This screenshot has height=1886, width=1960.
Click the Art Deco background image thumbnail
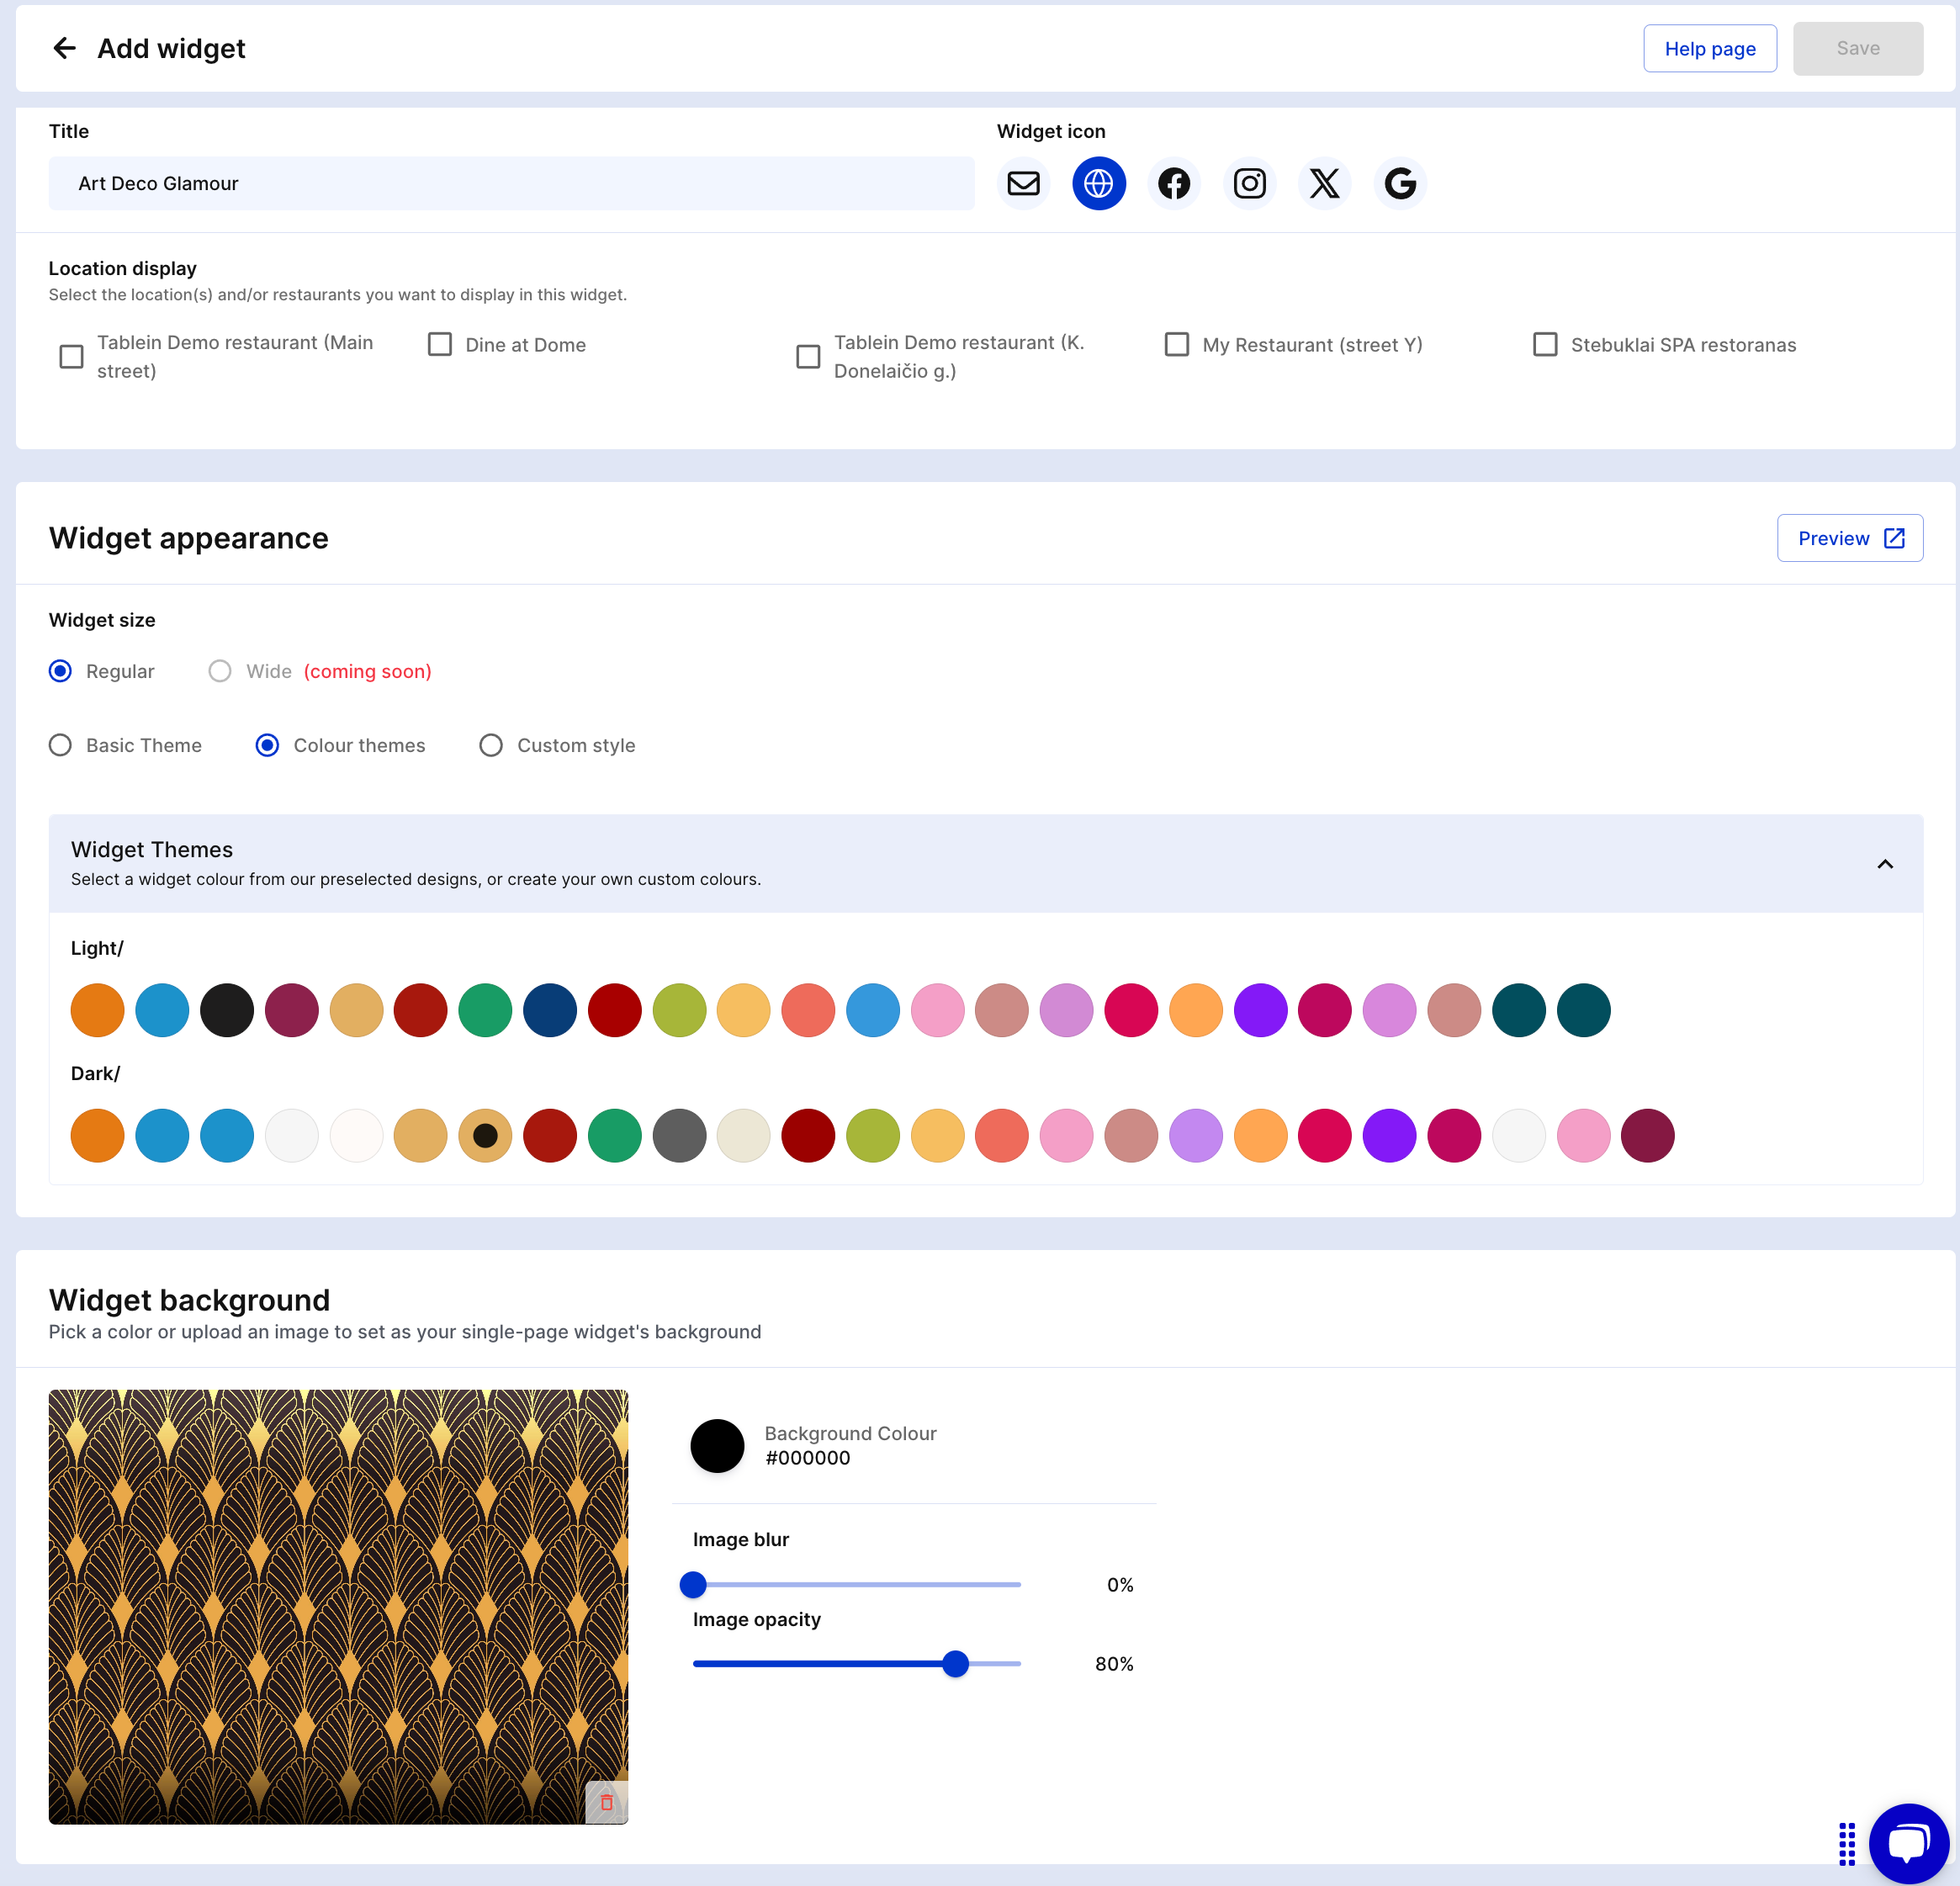tap(338, 1607)
